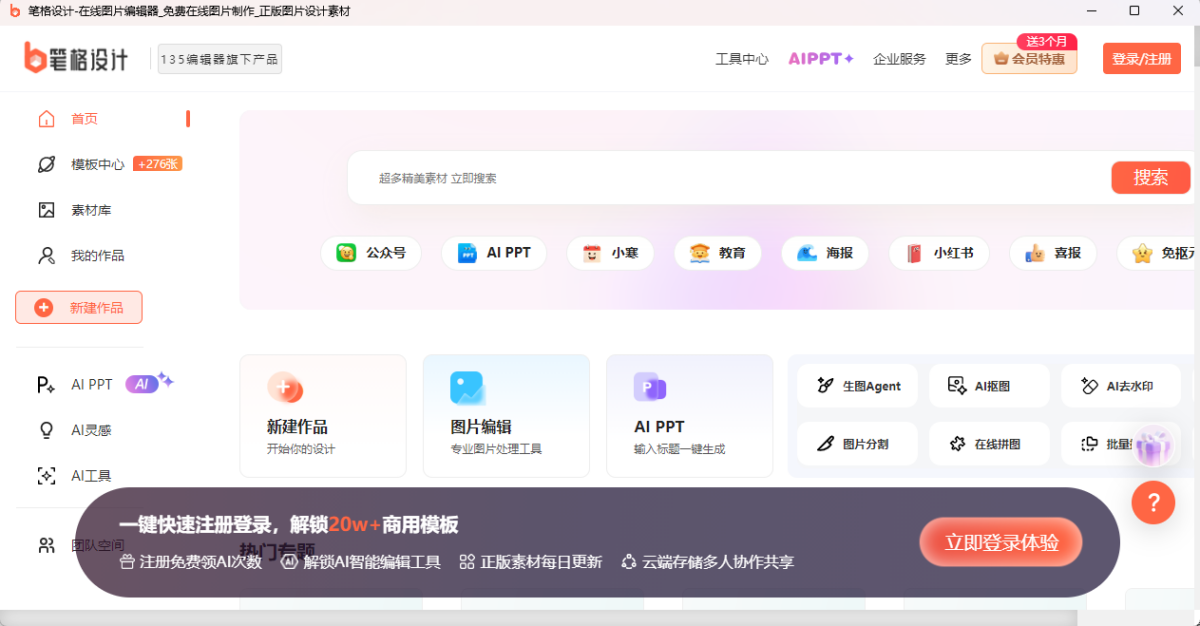Open 企业服务 in top navigation
1200x626 pixels.
click(899, 59)
